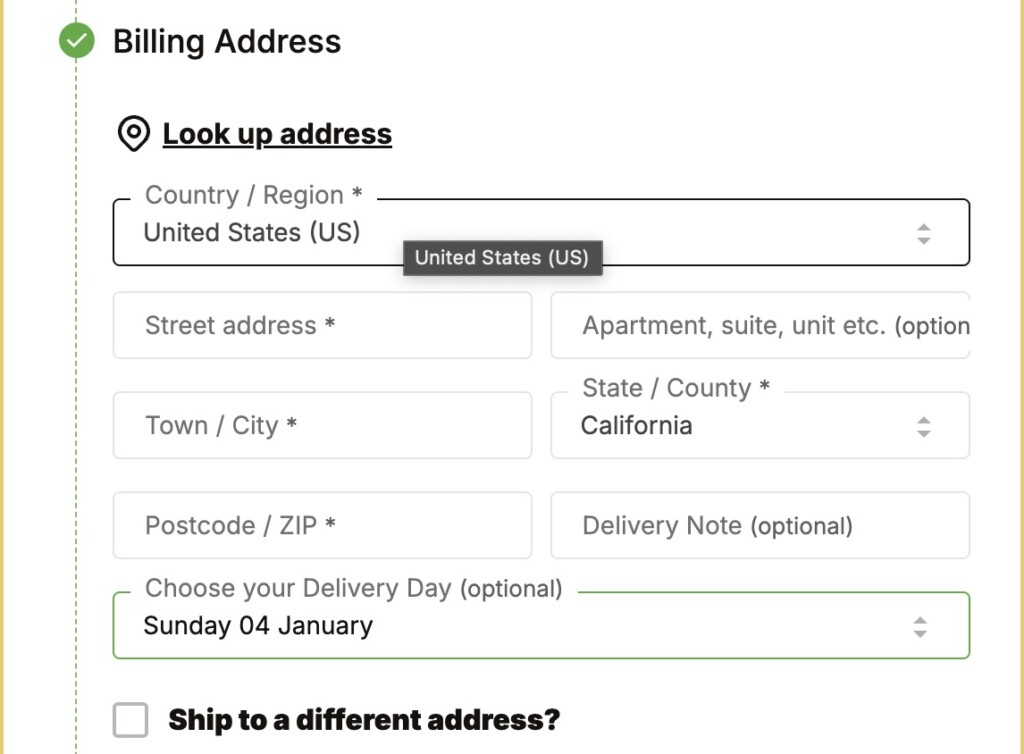
Task: Click inside the Street address field
Action: [x=320, y=325]
